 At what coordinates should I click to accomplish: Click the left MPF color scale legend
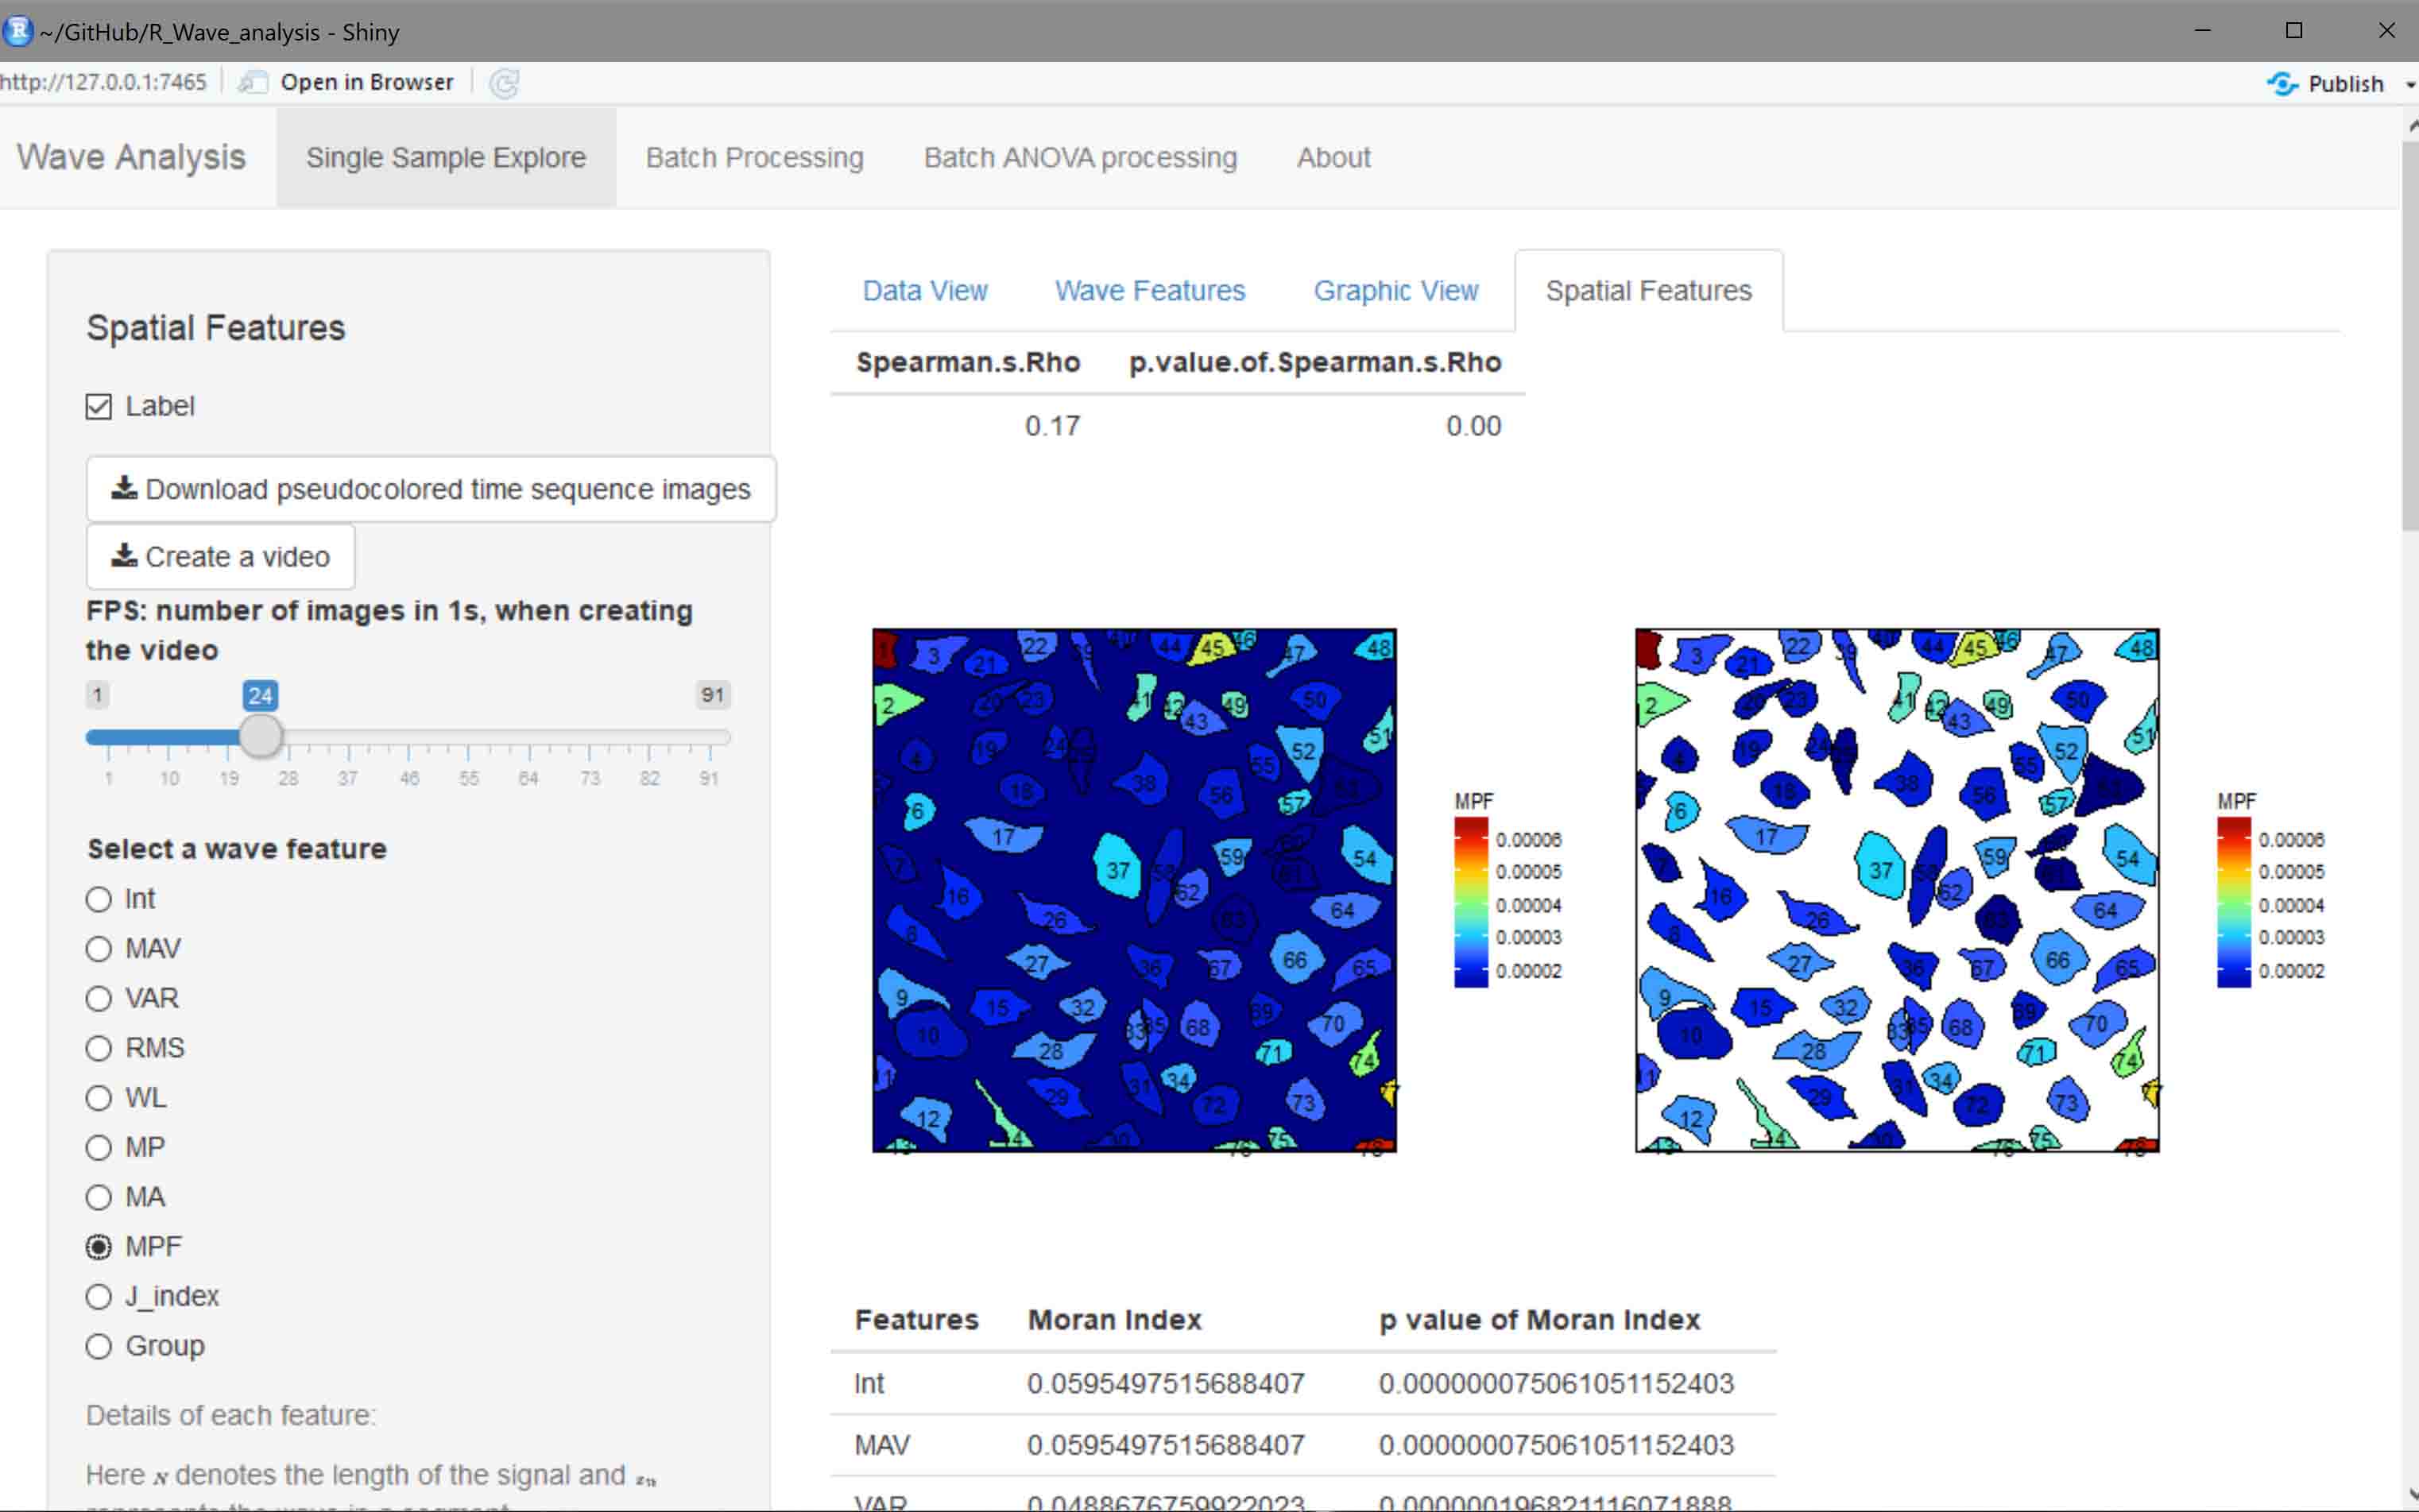(x=1508, y=890)
